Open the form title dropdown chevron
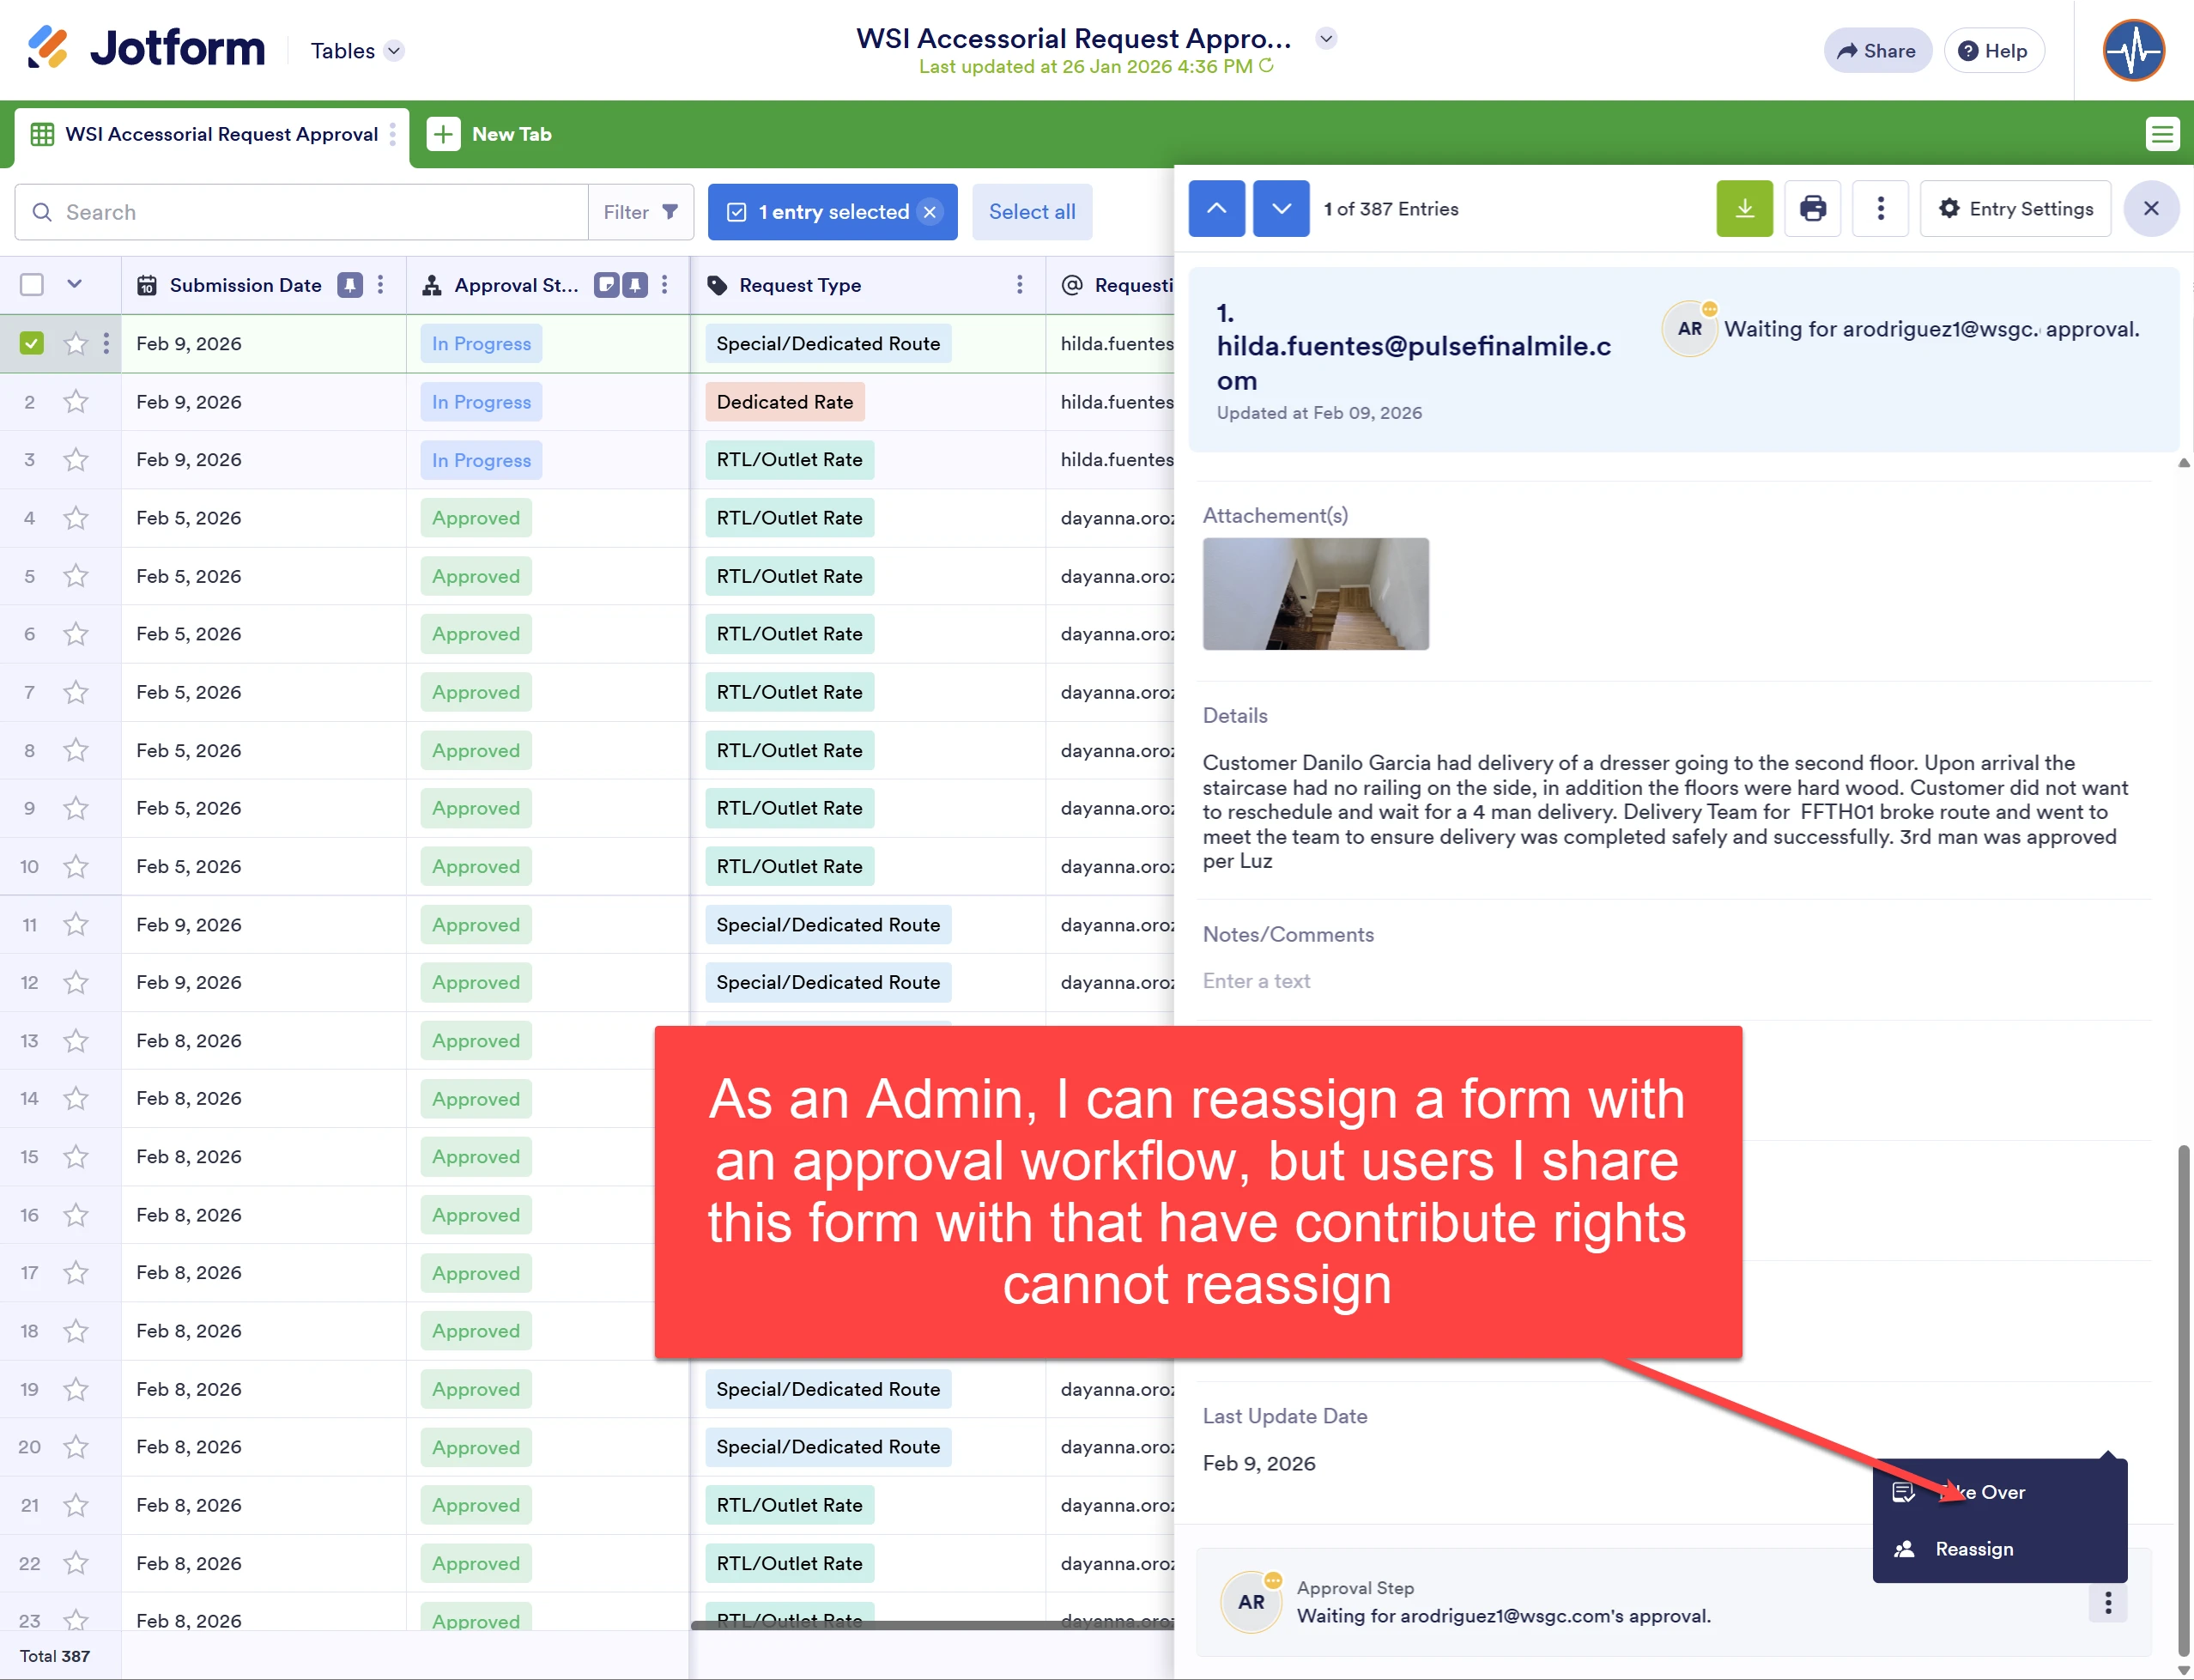 [1326, 38]
